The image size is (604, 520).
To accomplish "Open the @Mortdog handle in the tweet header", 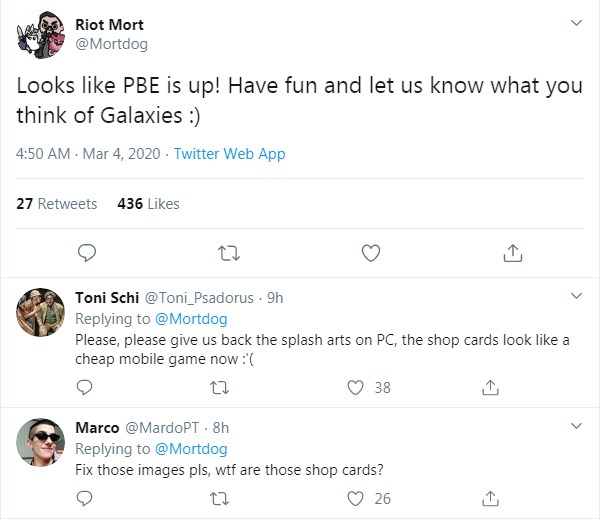I will 109,44.
